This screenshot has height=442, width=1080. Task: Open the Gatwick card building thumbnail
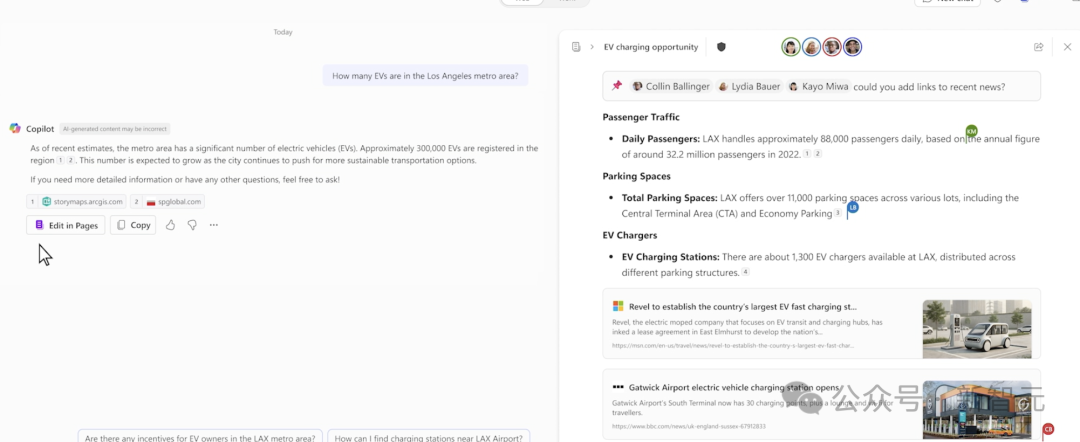[977, 410]
